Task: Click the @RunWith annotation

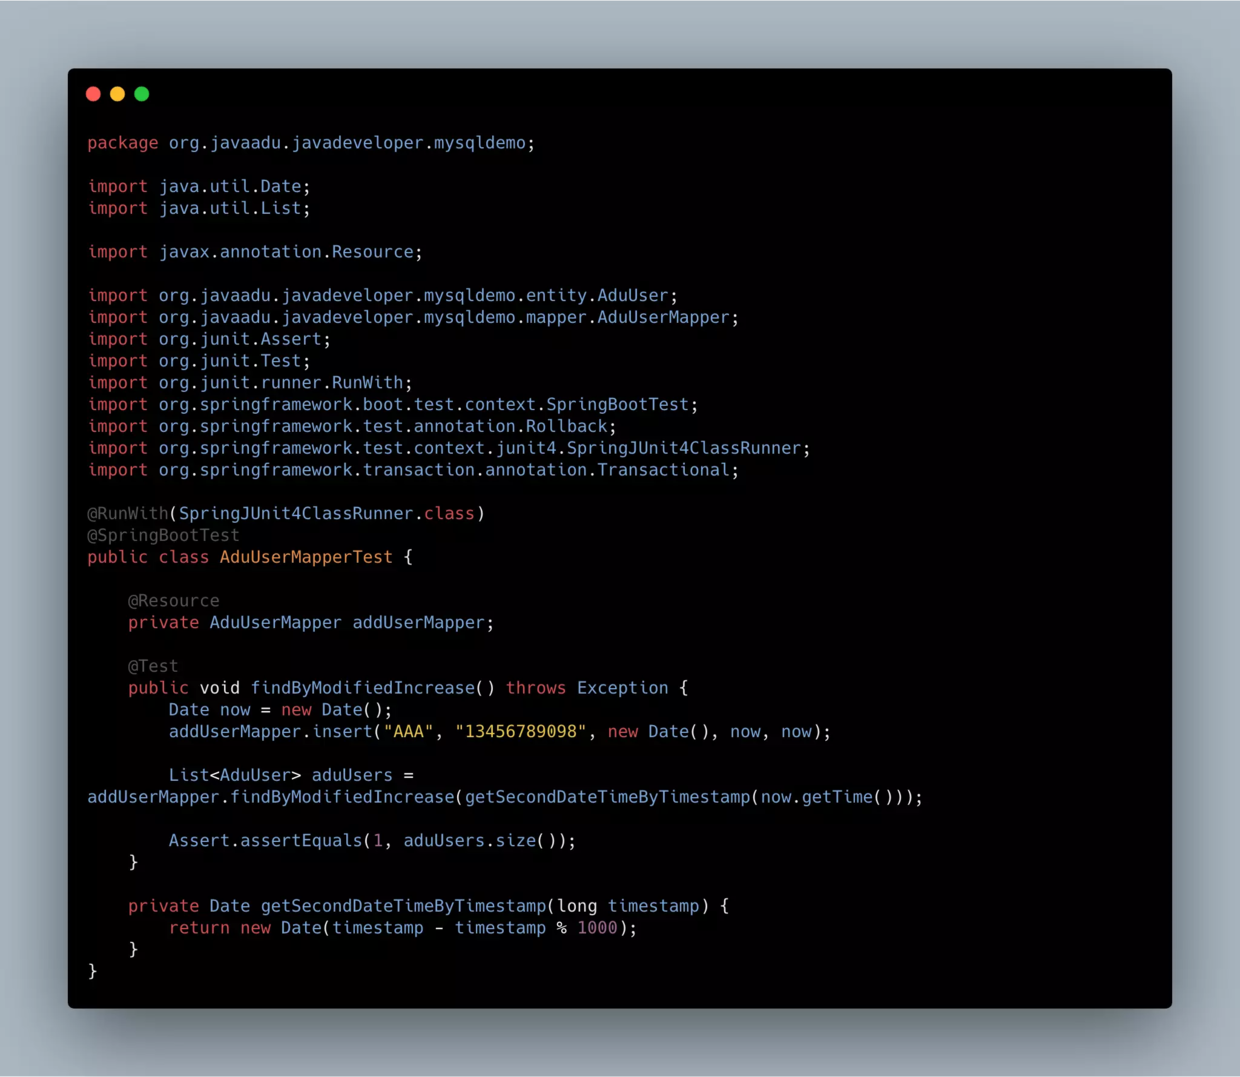Action: pos(127,513)
